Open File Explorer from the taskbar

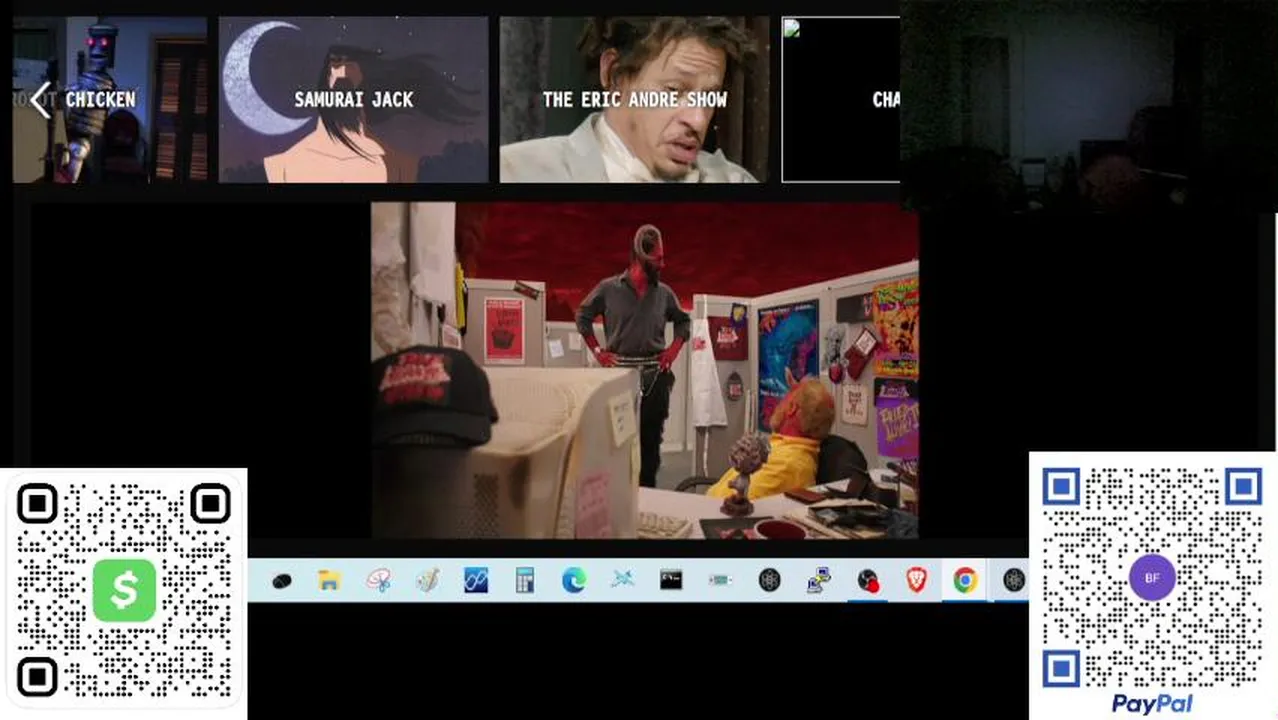[x=330, y=580]
